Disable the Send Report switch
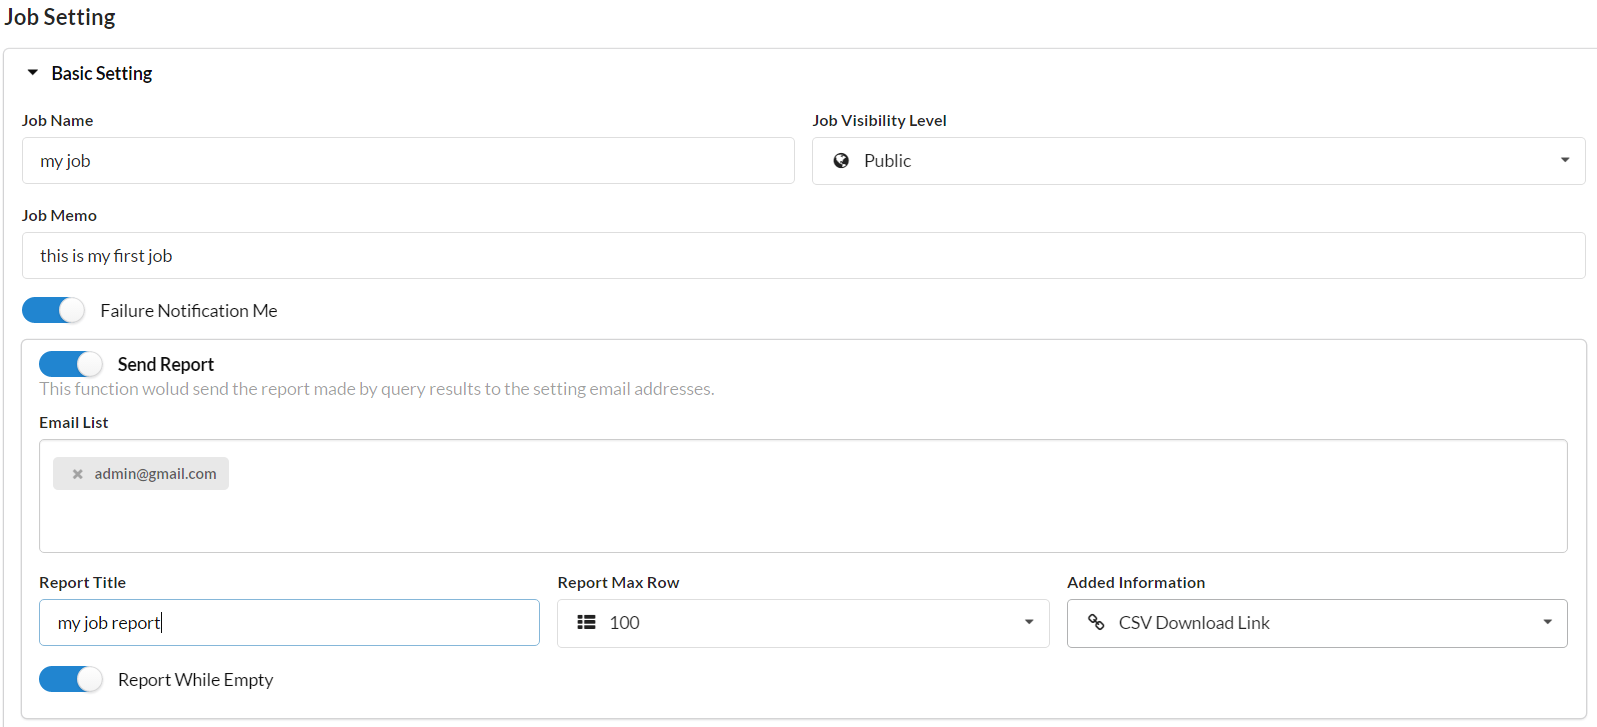This screenshot has height=727, width=1597. pyautogui.click(x=71, y=364)
